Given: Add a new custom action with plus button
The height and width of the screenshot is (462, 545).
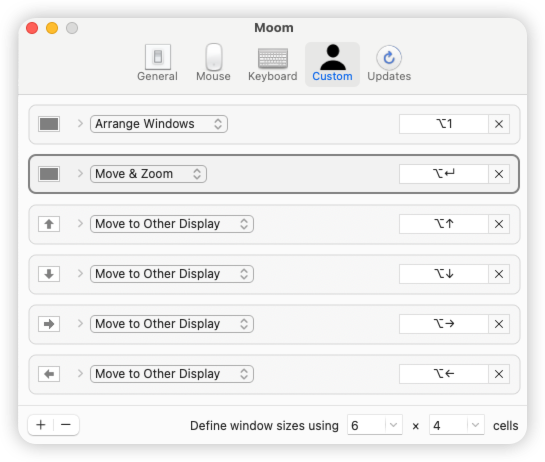Looking at the screenshot, I should point(41,425).
